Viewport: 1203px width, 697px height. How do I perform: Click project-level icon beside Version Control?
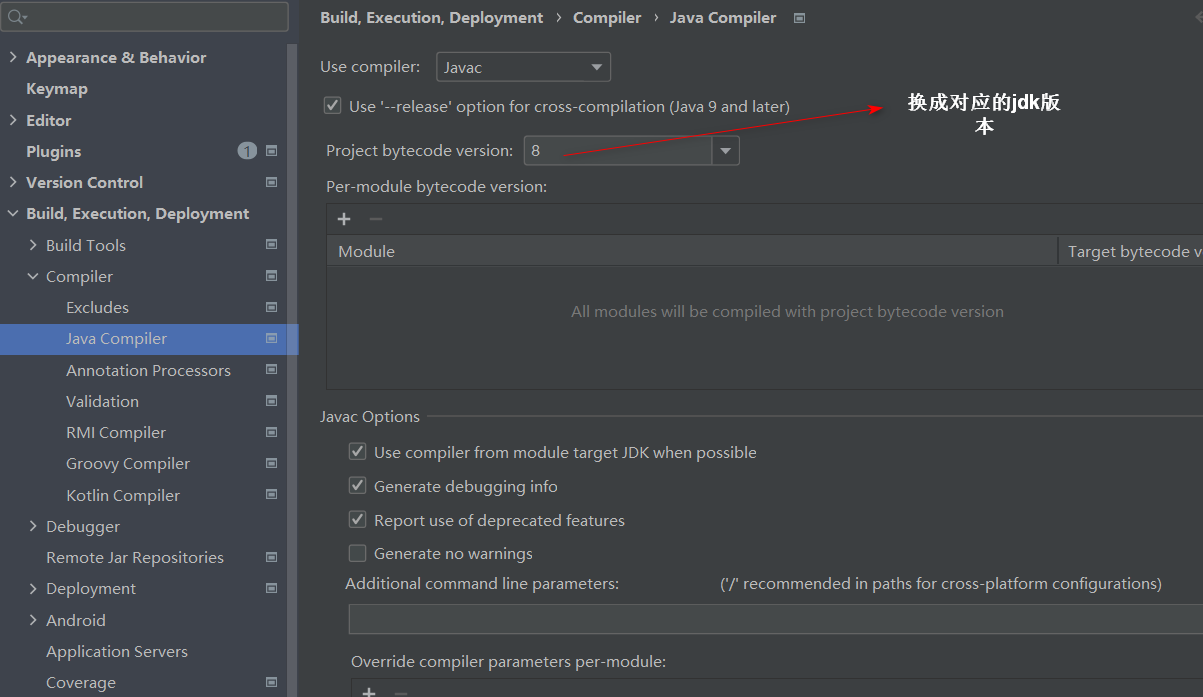coord(271,183)
